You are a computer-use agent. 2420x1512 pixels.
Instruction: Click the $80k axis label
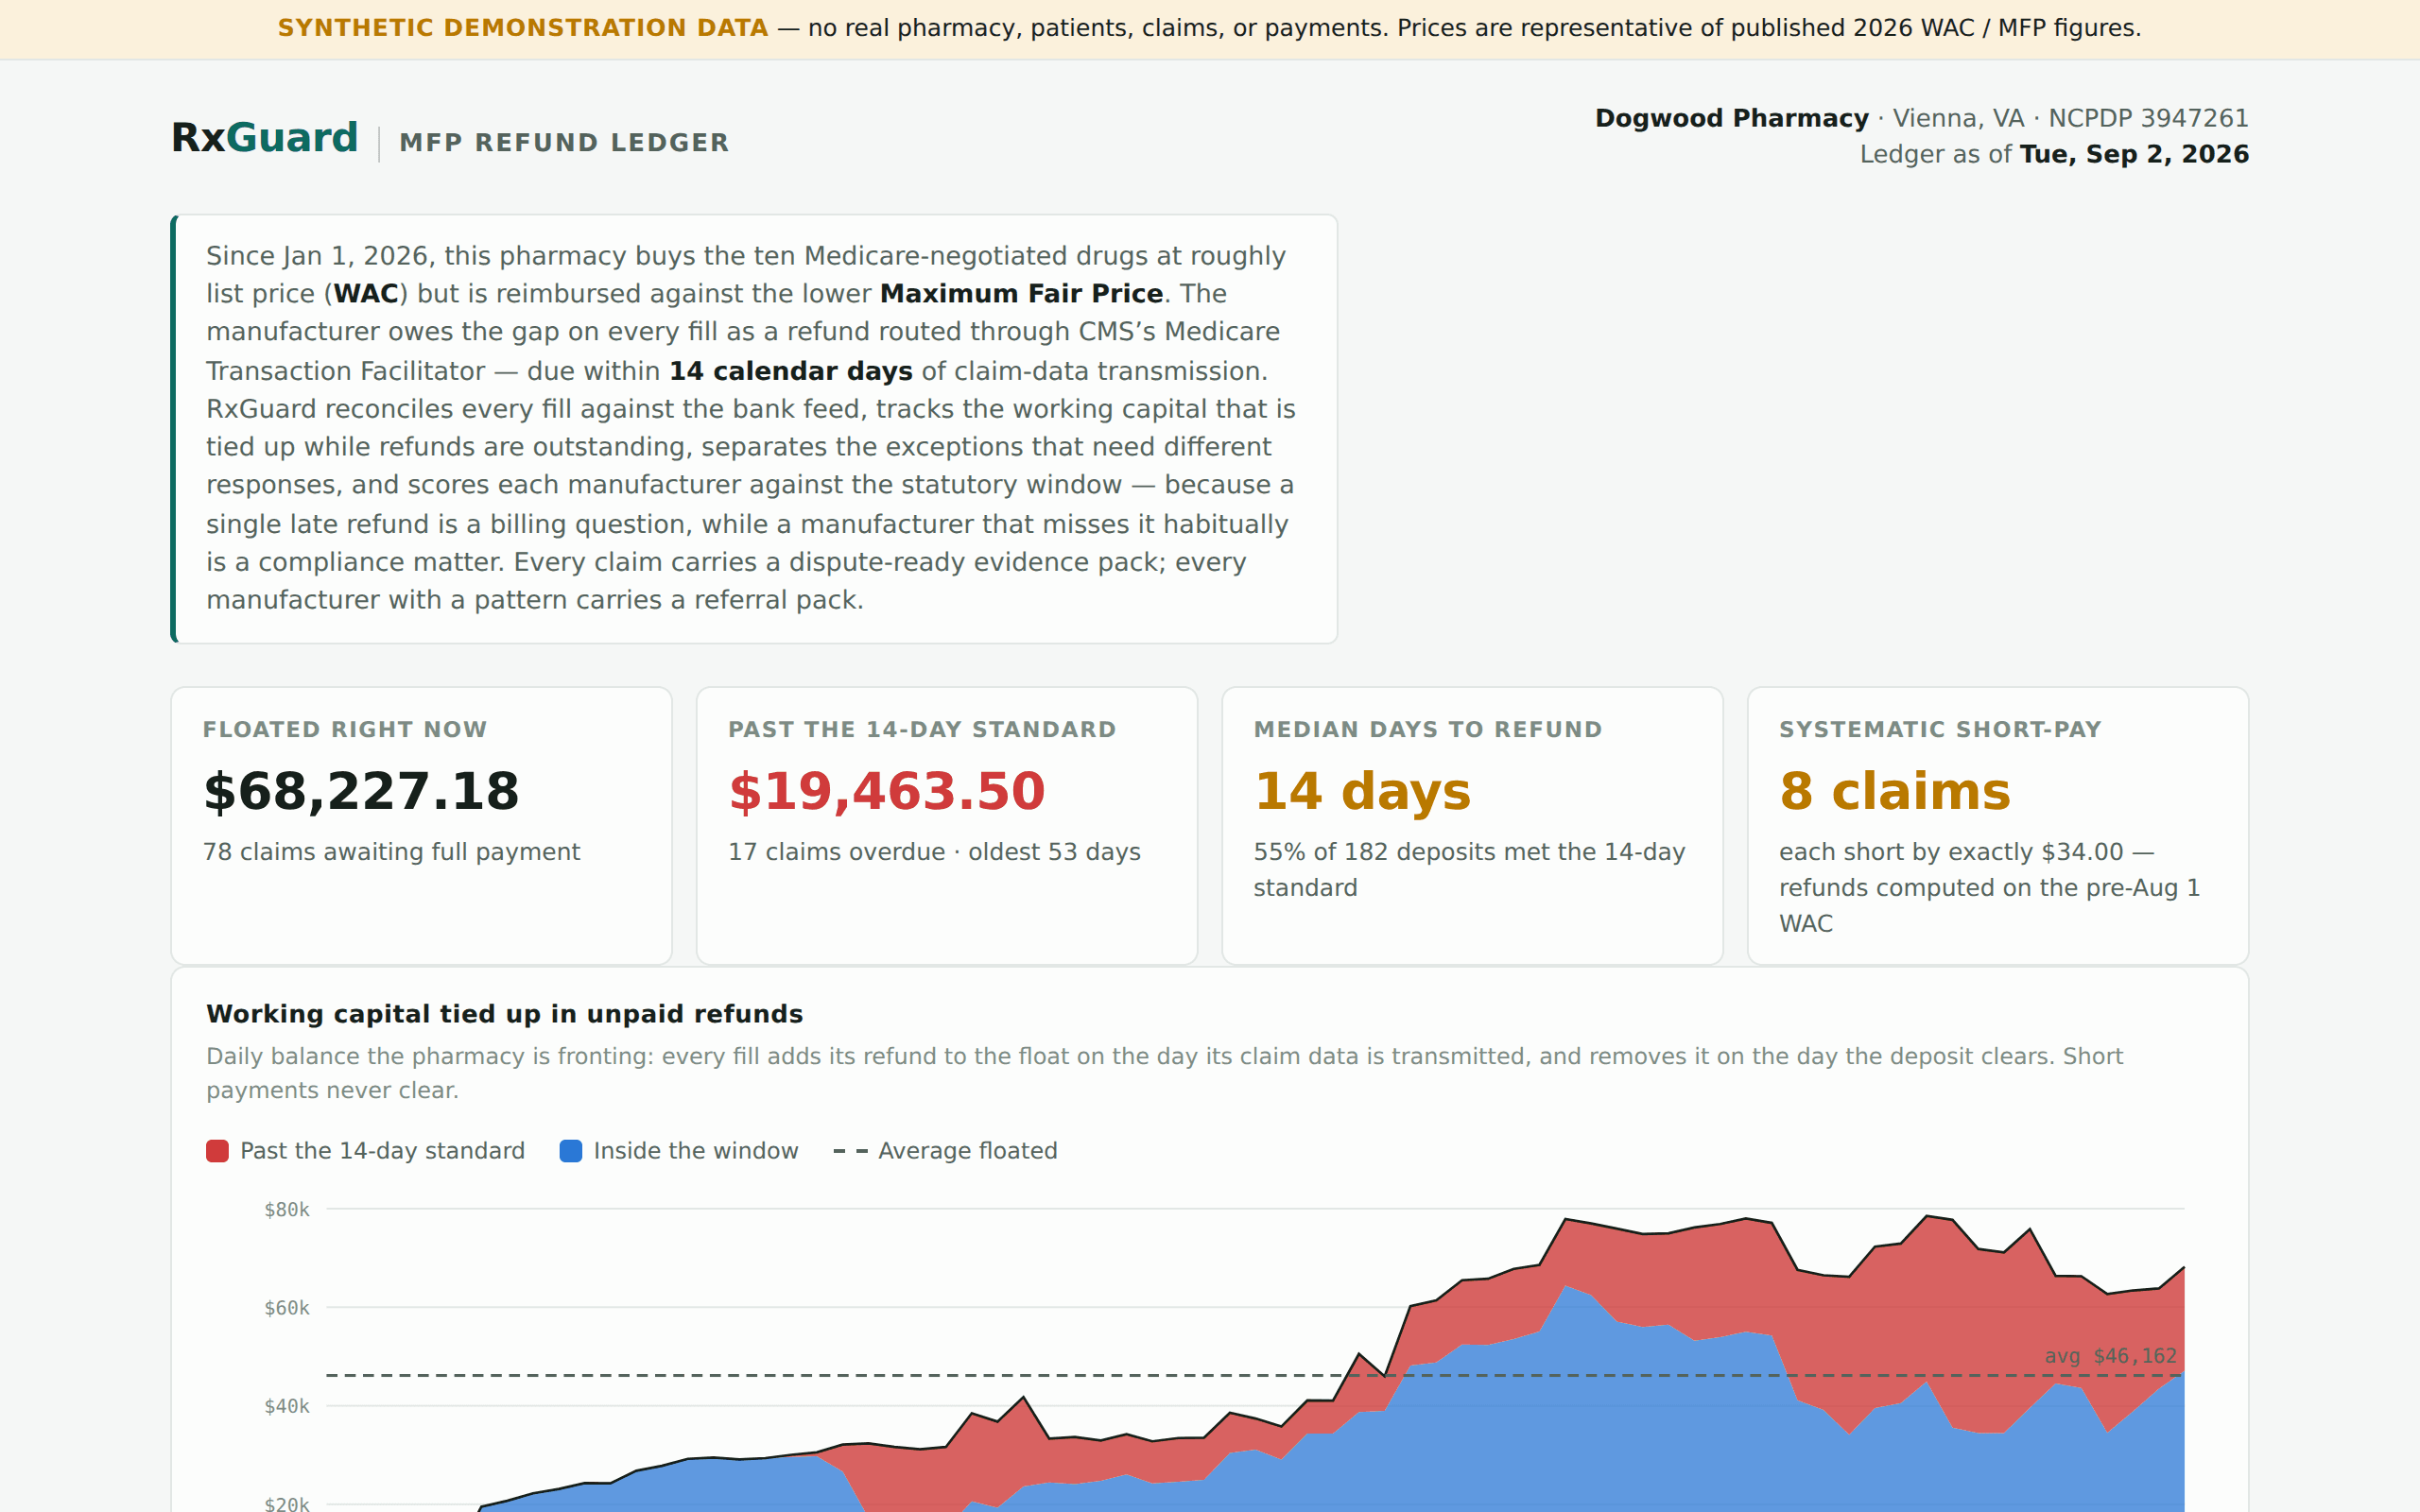[x=287, y=1210]
